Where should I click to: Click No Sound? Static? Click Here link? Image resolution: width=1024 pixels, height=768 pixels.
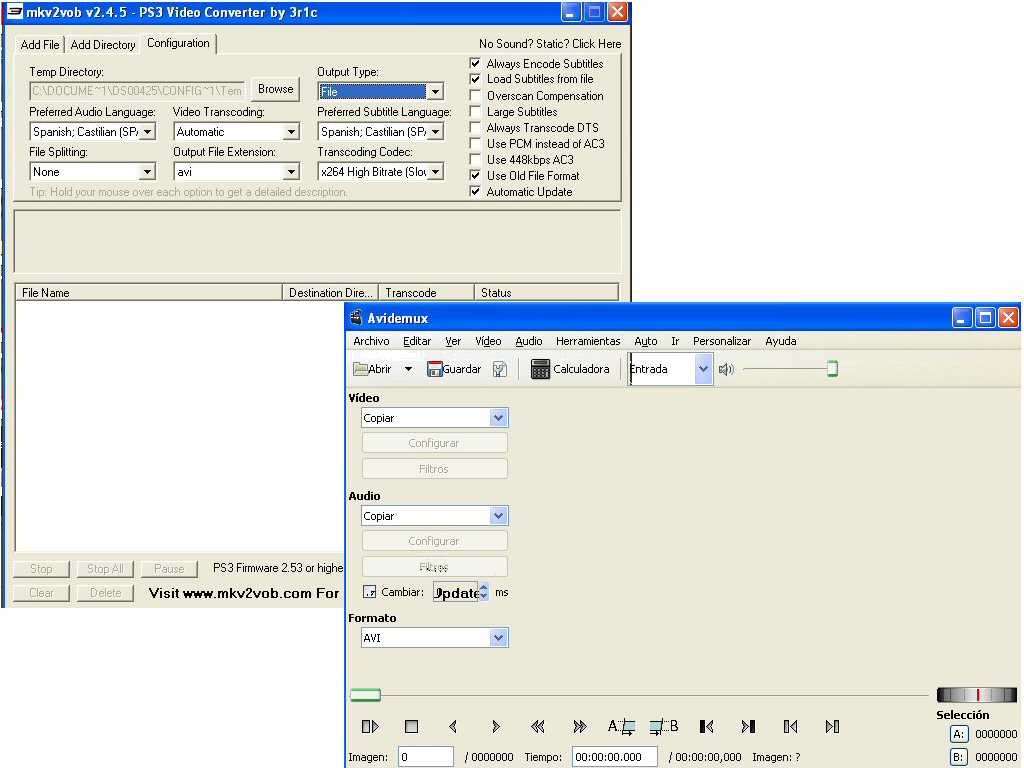[550, 44]
